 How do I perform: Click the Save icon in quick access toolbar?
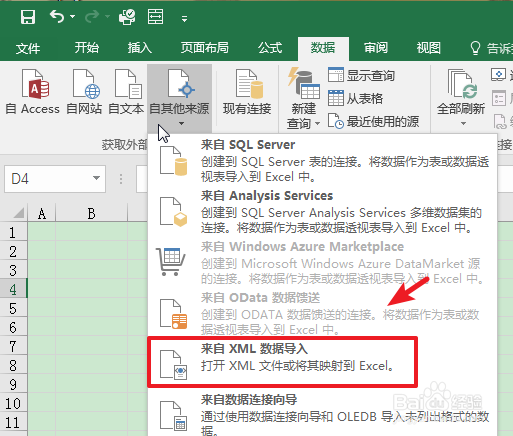coord(28,17)
